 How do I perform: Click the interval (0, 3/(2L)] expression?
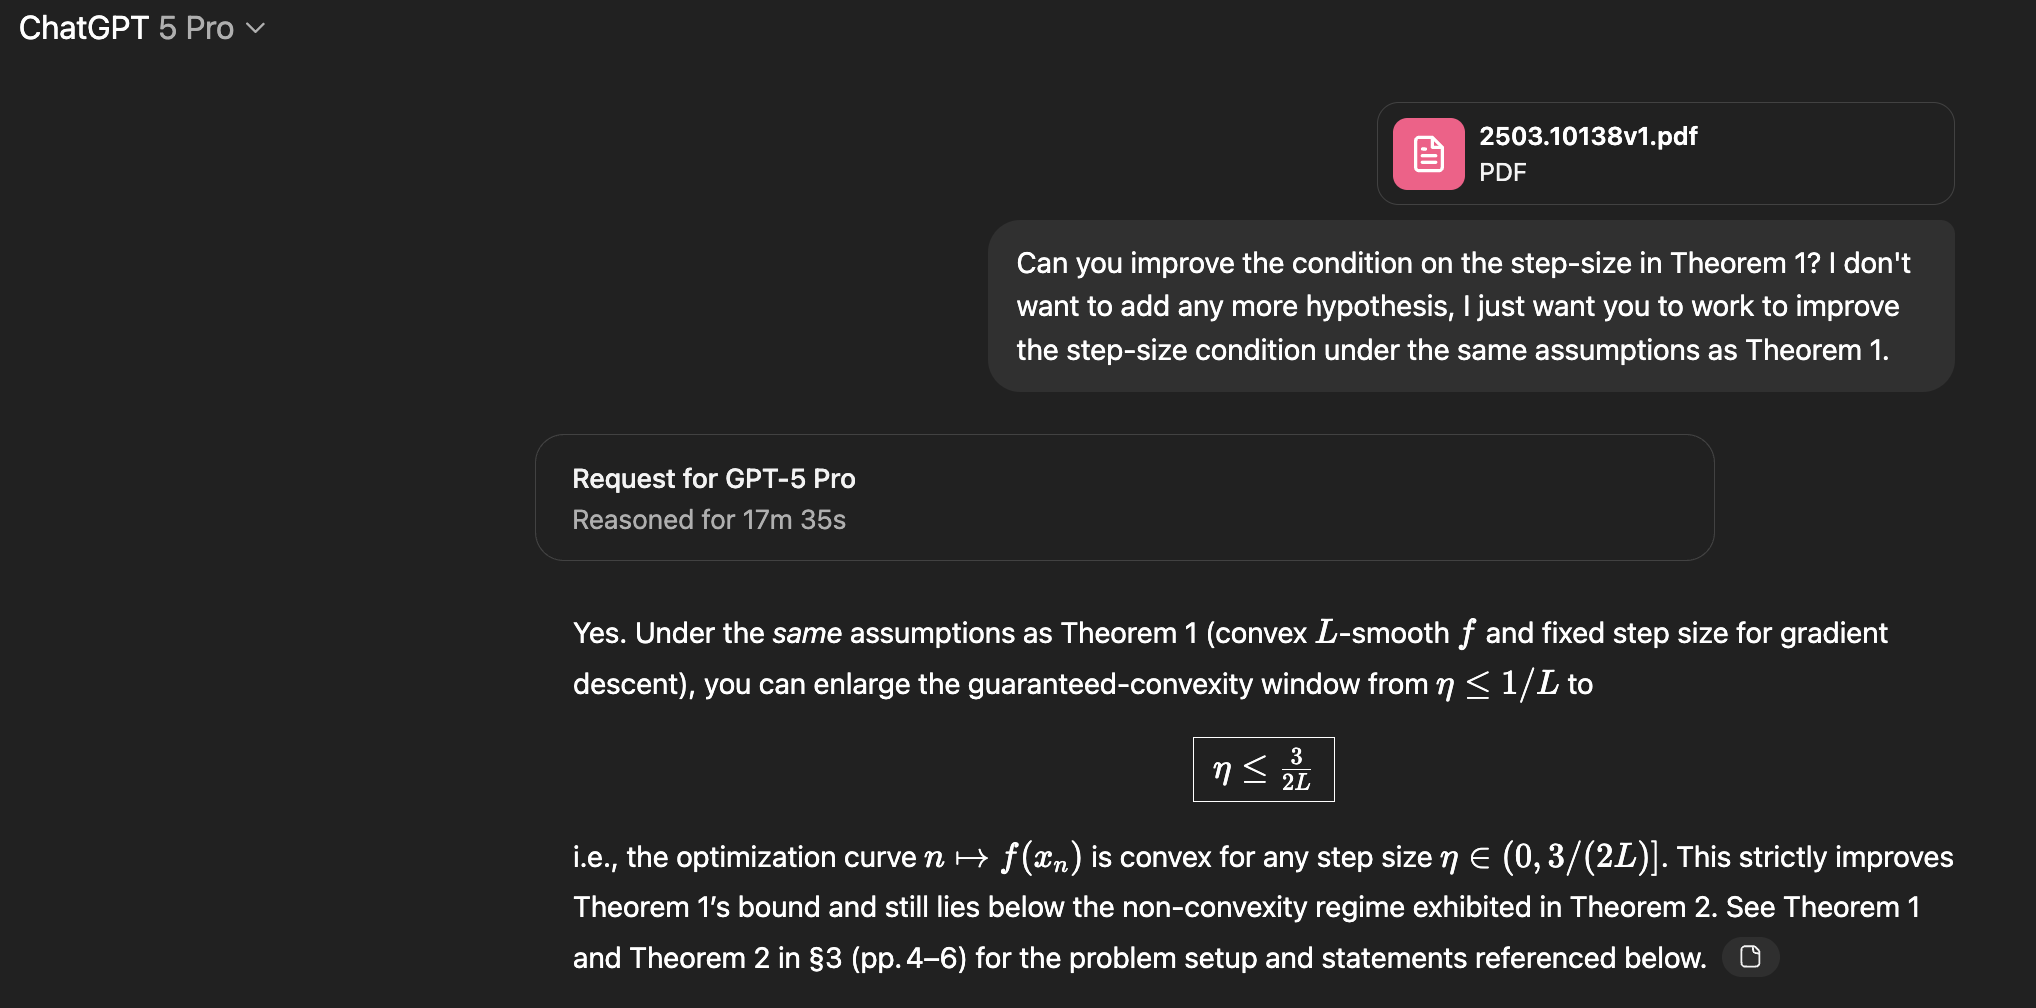[x=1581, y=857]
